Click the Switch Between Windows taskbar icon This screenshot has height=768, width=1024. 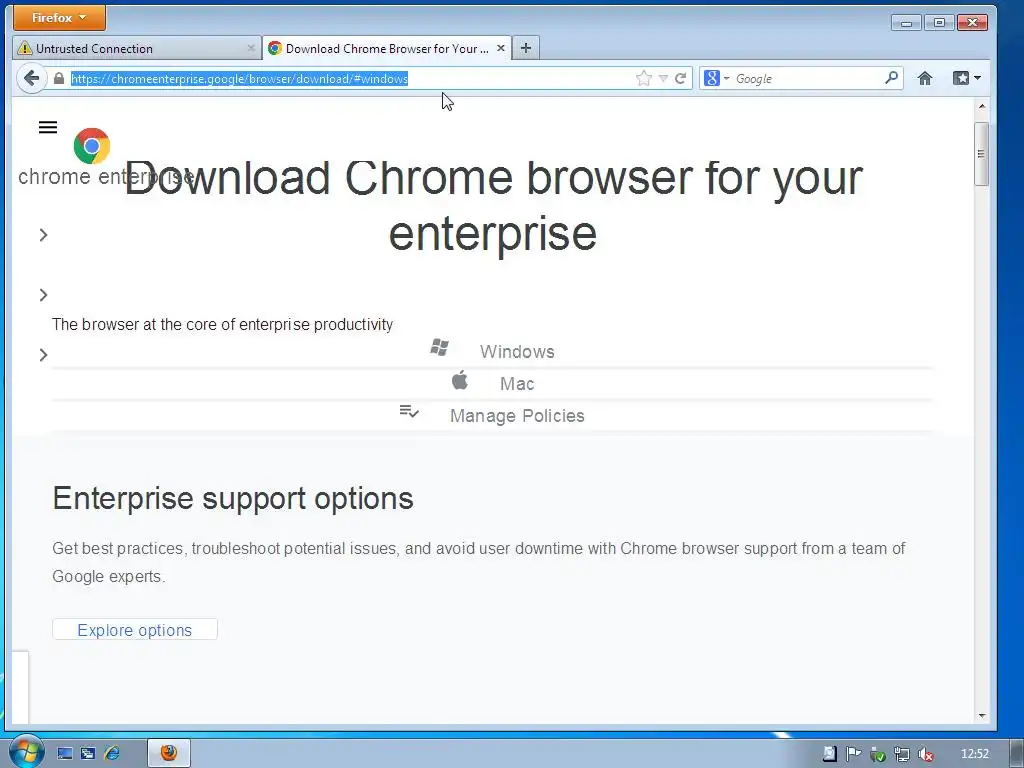(88, 754)
